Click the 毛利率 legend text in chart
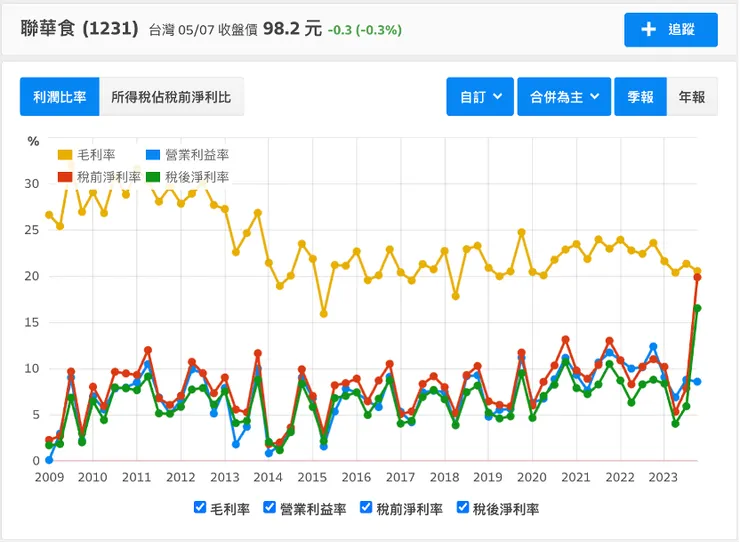This screenshot has height=543, width=740. coord(96,155)
